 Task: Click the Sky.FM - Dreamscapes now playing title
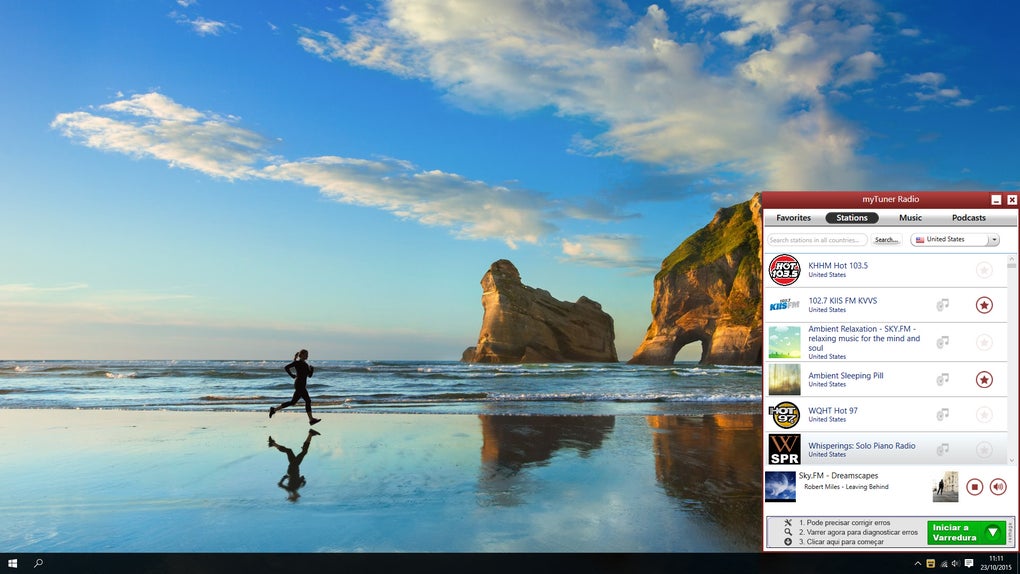coord(838,476)
